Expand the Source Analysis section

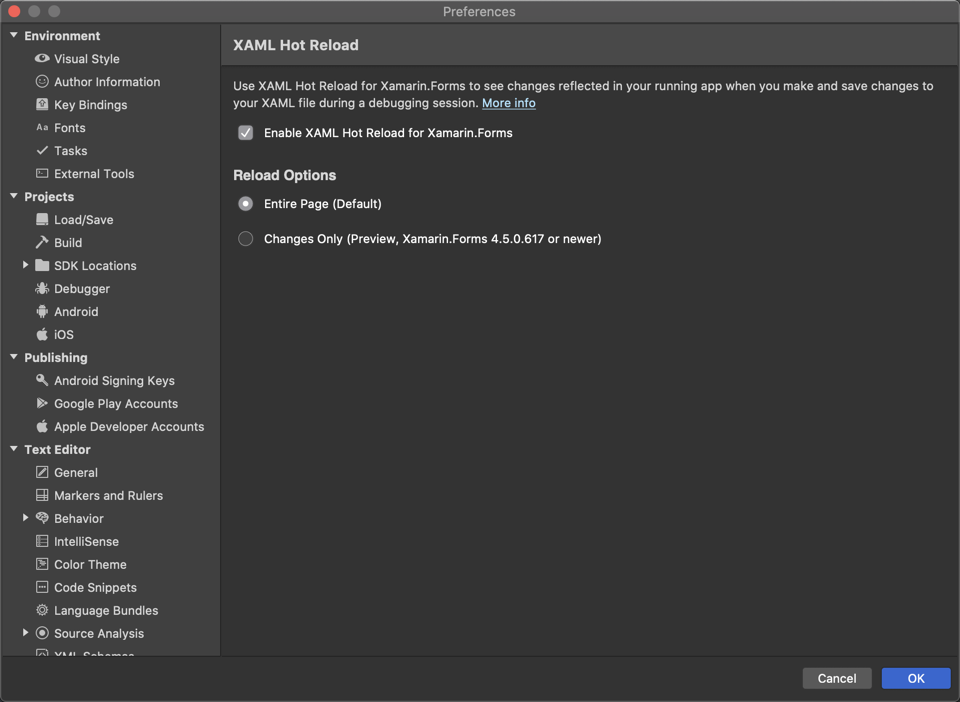(25, 633)
